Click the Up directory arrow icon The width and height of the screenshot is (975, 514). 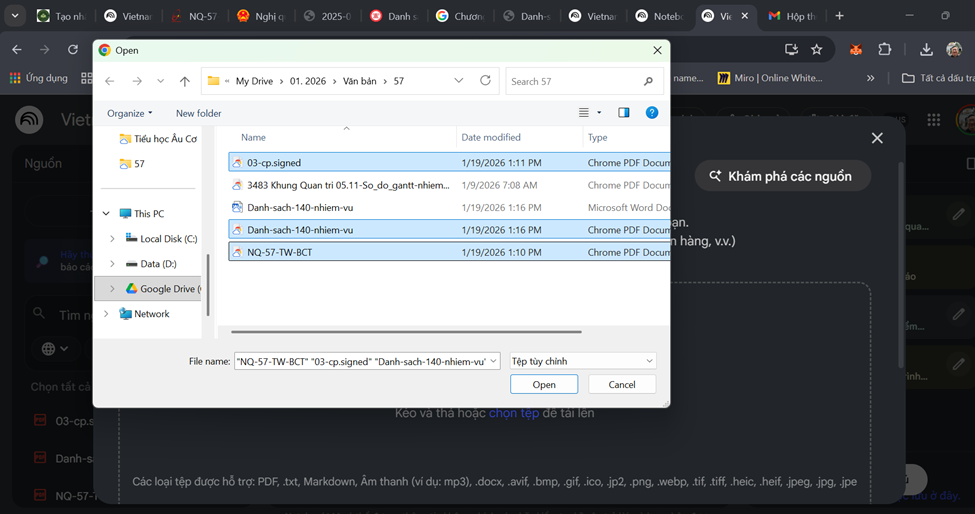tap(185, 82)
